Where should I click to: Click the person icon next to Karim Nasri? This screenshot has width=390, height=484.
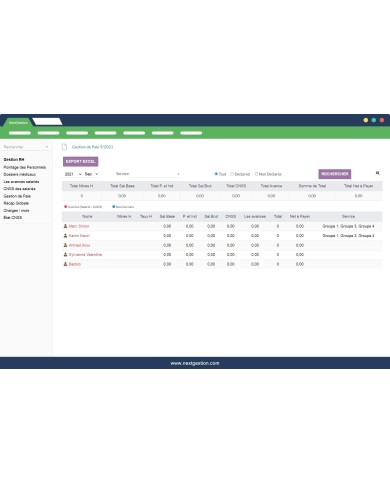point(65,236)
